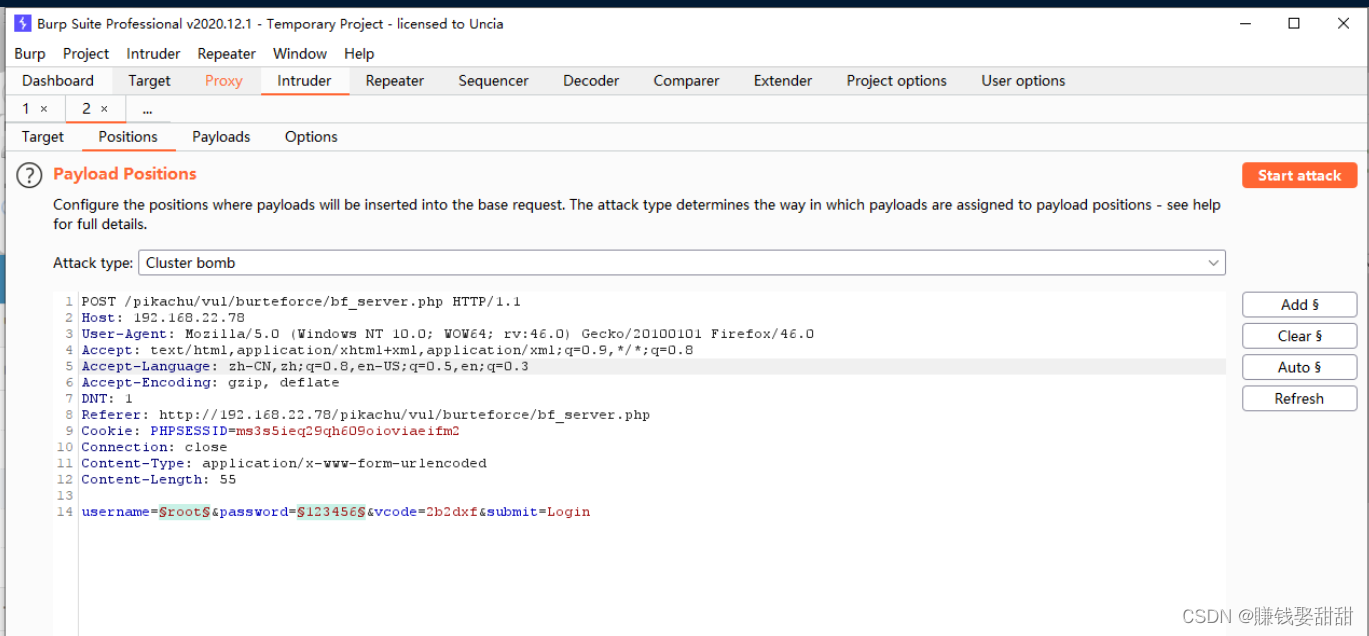Click the Connection: close header
Screen dimensions: 1369x636
coord(154,447)
